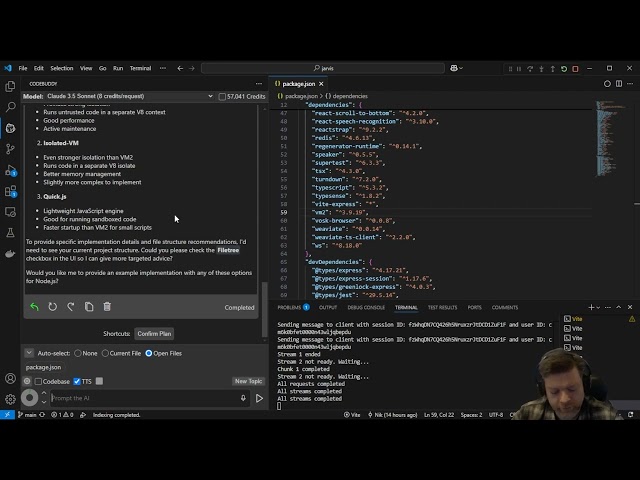Image resolution: width=640 pixels, height=480 pixels.
Task: Click the down chevron beside the prompt input
Action: [x=44, y=402]
